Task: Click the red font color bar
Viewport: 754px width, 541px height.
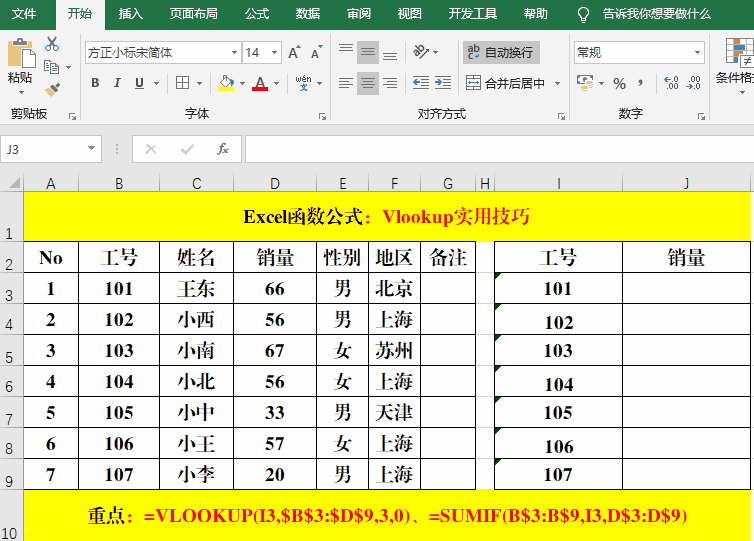Action: (260, 89)
